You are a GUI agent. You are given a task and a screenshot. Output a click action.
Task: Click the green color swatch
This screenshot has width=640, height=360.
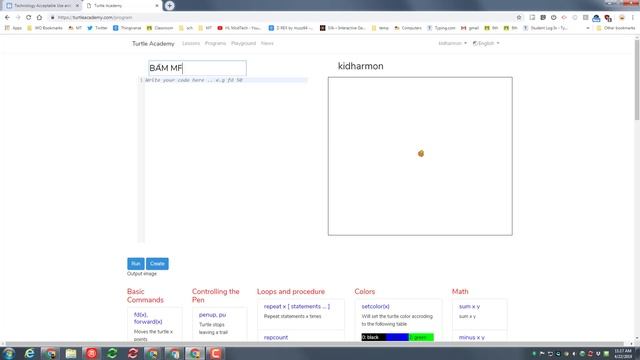point(421,337)
